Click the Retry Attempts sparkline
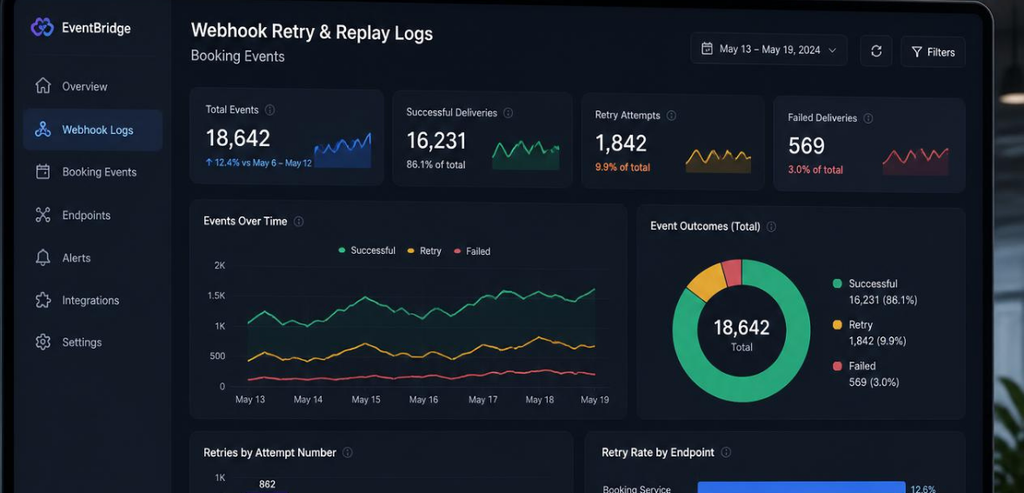The image size is (1024, 493). click(718, 161)
